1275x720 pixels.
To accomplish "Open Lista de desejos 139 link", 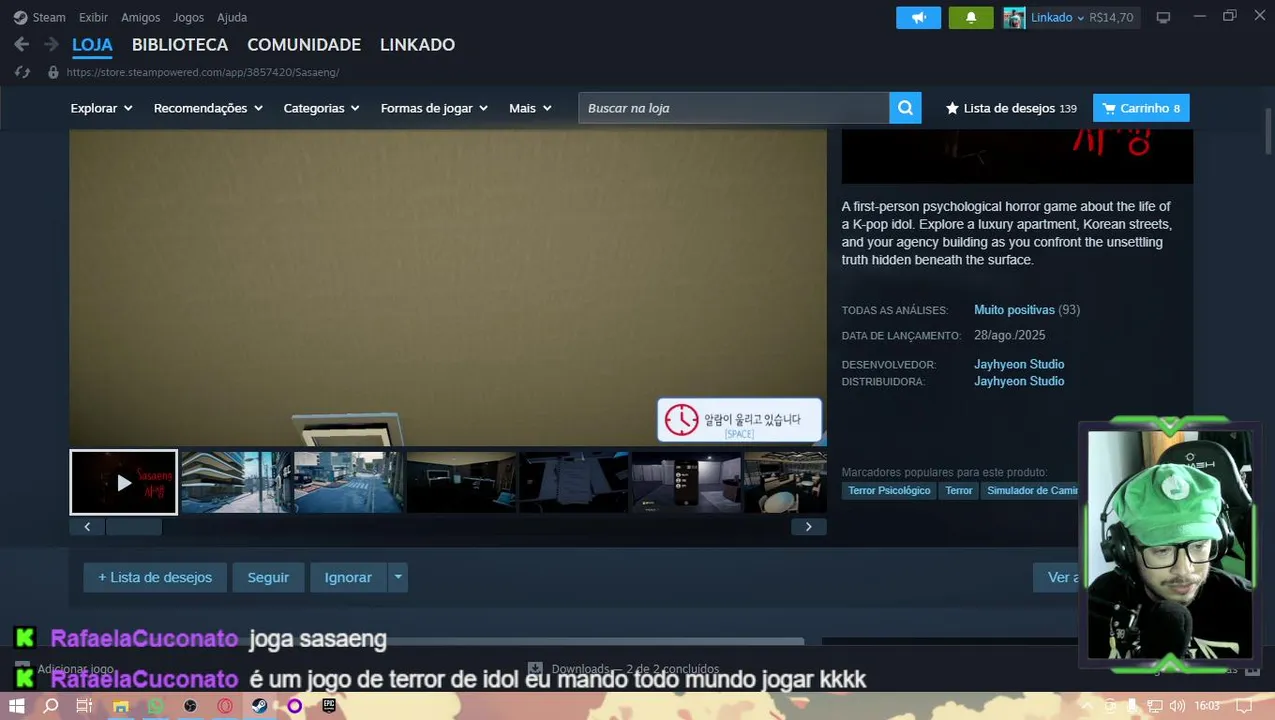I will (x=1011, y=108).
